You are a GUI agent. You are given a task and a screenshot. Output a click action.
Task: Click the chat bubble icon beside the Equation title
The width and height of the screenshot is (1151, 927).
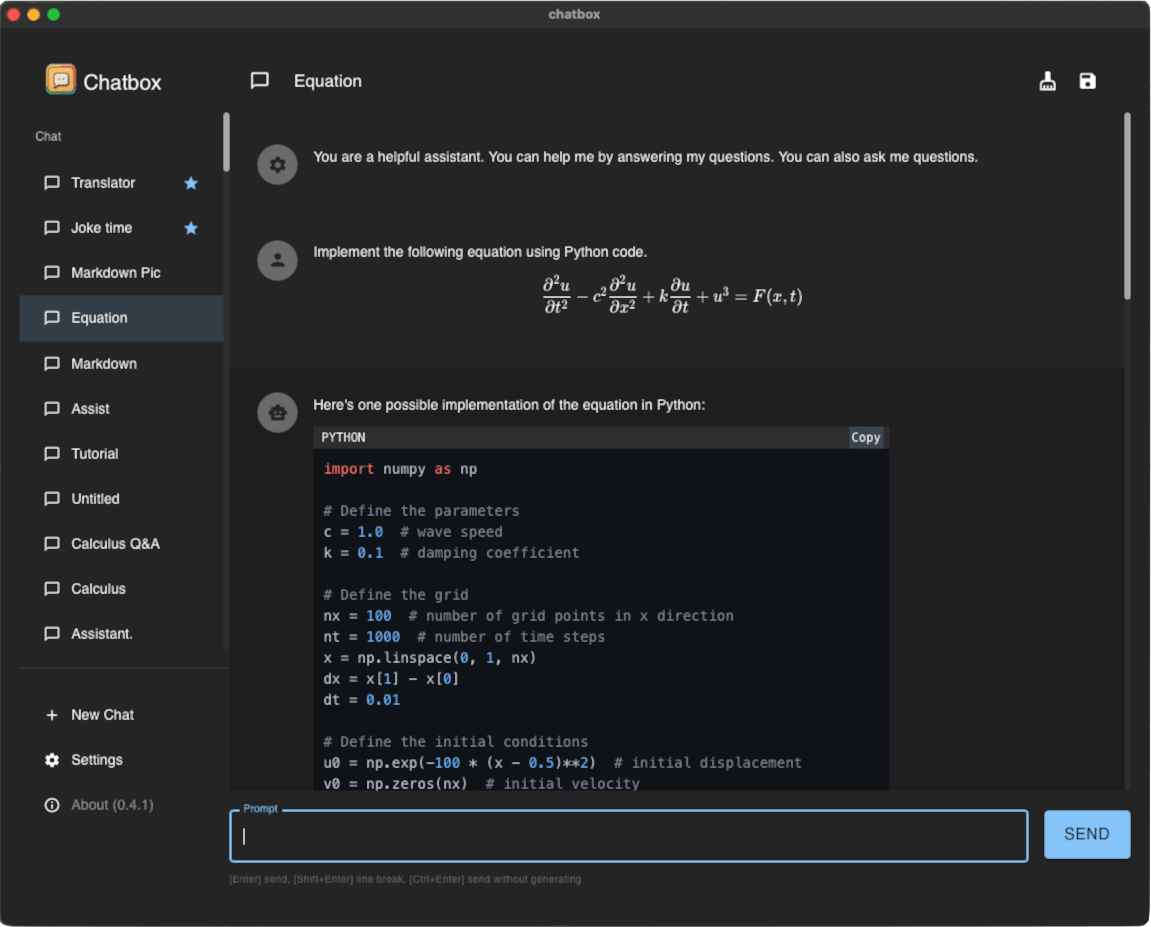(261, 81)
